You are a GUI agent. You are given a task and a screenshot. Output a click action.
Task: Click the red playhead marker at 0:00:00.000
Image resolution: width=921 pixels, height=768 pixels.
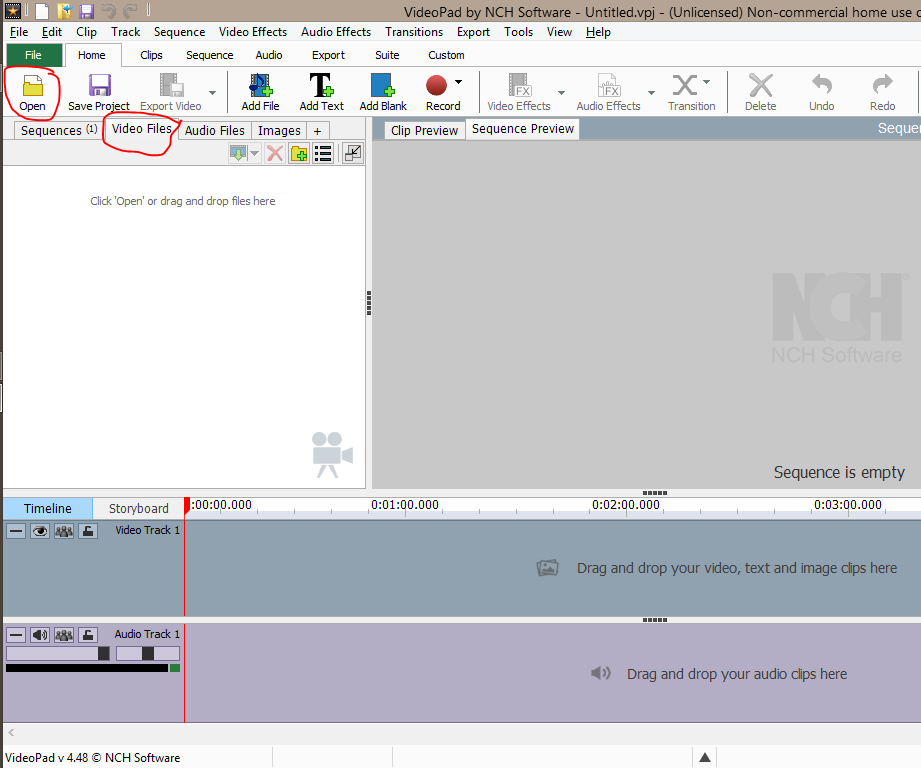187,506
